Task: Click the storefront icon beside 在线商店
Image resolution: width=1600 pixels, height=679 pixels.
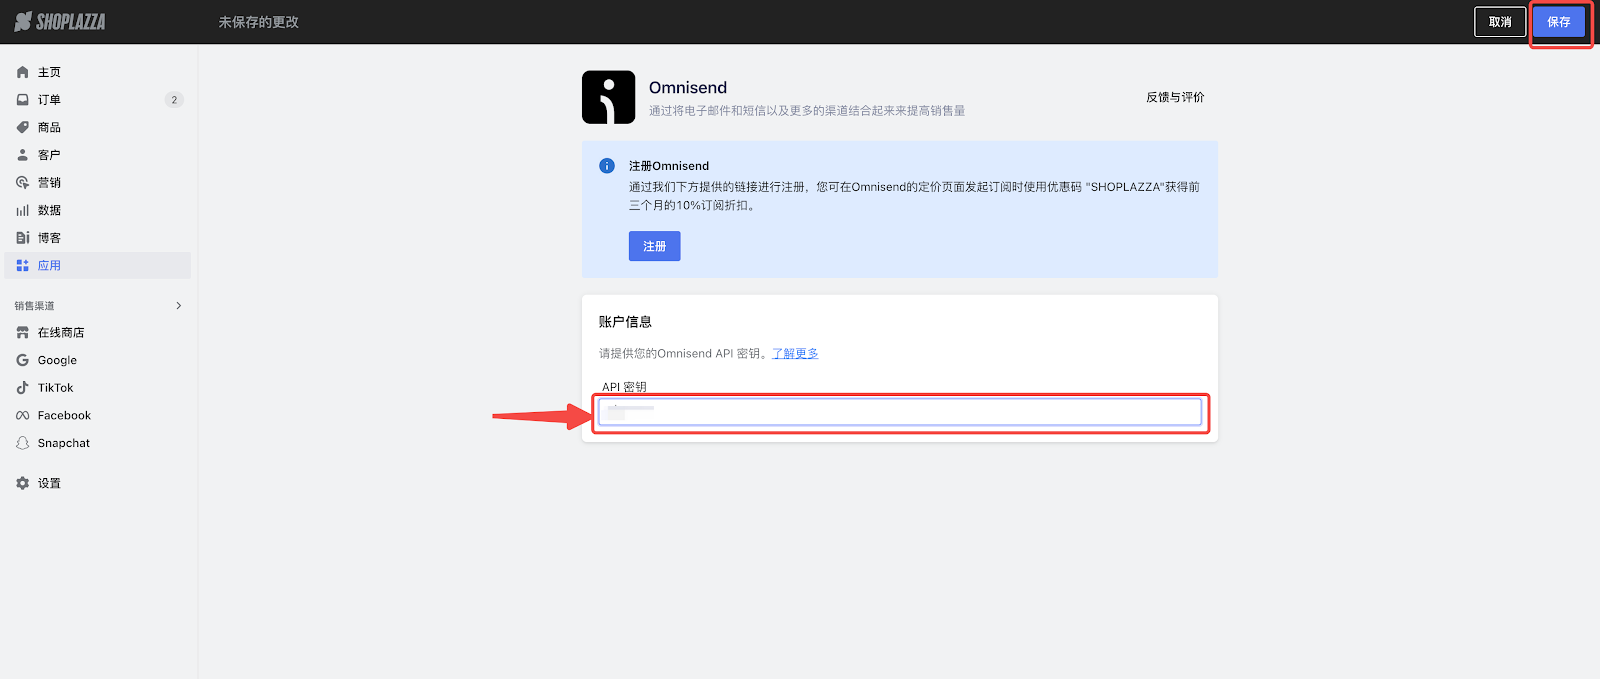Action: (x=23, y=333)
